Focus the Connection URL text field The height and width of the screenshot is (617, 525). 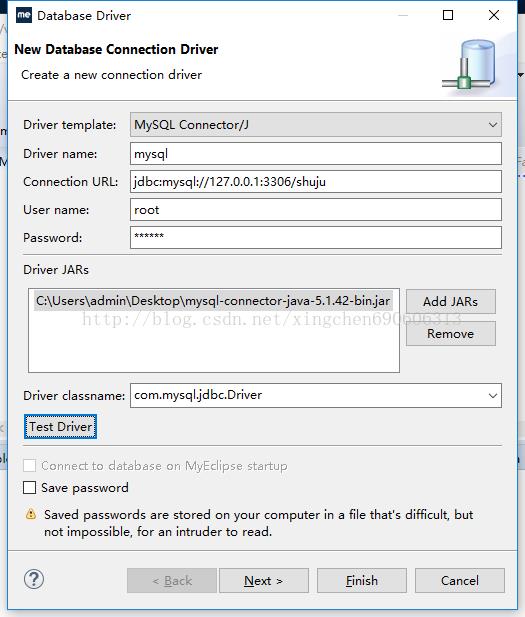pyautogui.click(x=316, y=181)
